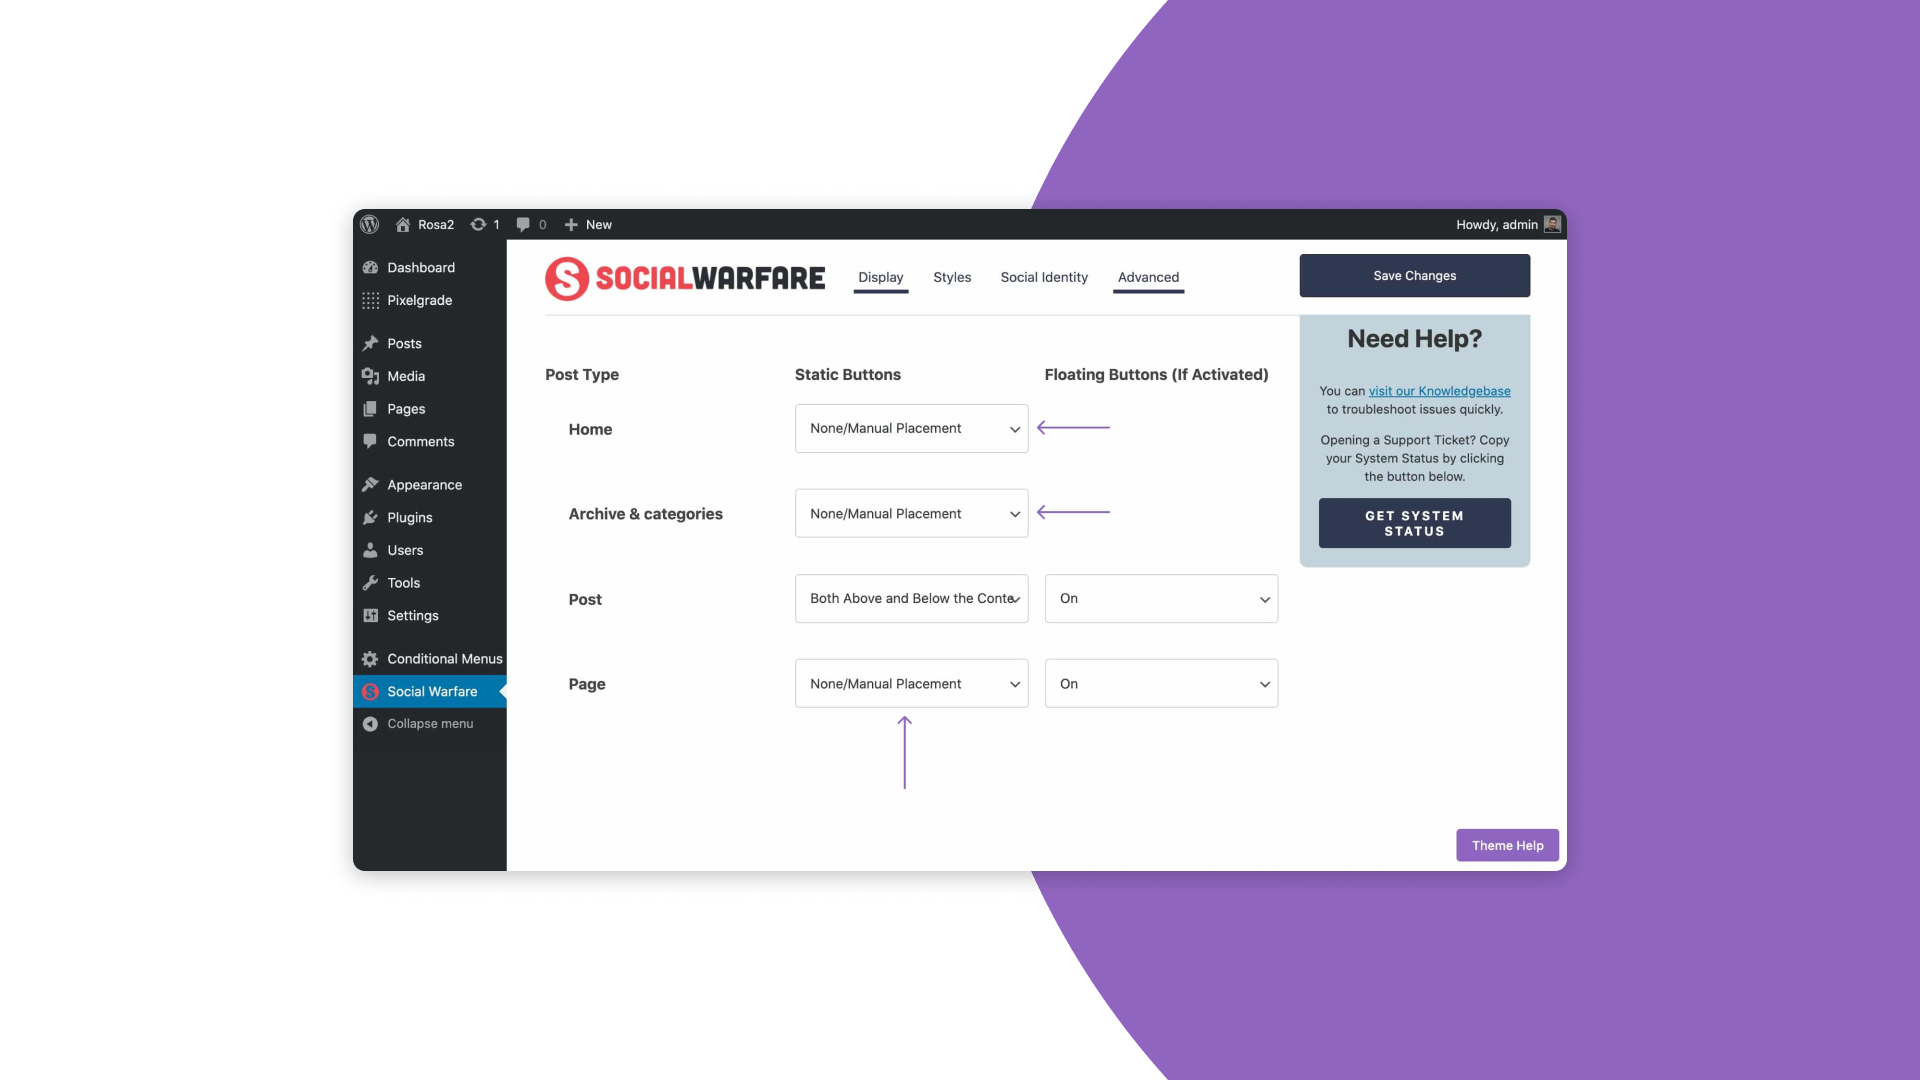Image resolution: width=1920 pixels, height=1080 pixels.
Task: Open the comments bubble icon in admin bar
Action: [x=523, y=225]
